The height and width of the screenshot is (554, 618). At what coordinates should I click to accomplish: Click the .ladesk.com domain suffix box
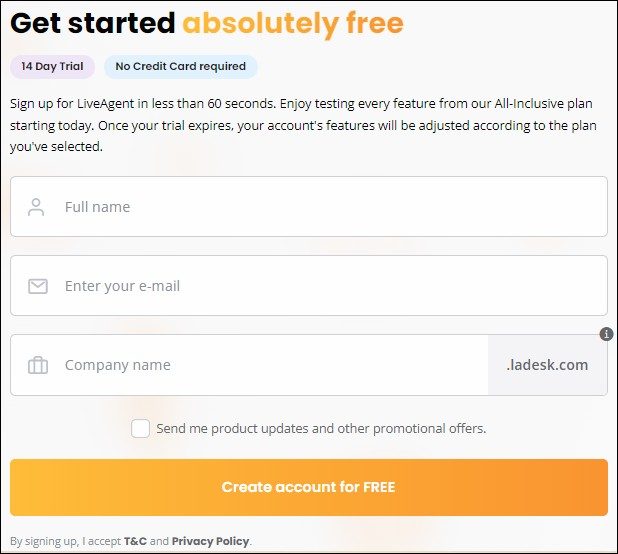click(x=547, y=365)
